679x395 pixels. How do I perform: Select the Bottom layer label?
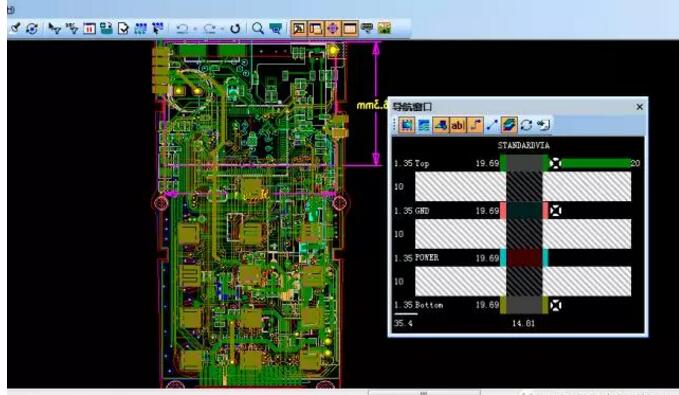pyautogui.click(x=429, y=305)
